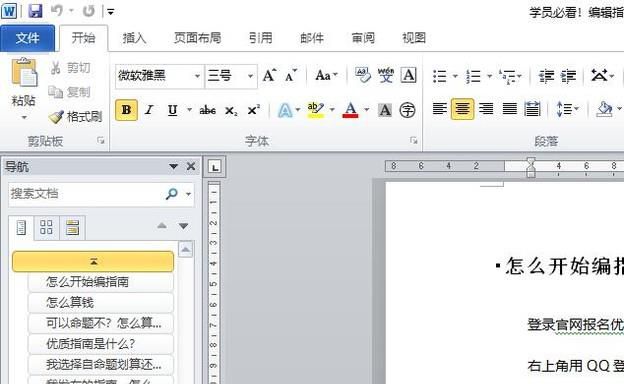This screenshot has width=624, height=384.
Task: Toggle center alignment
Action: [x=462, y=109]
